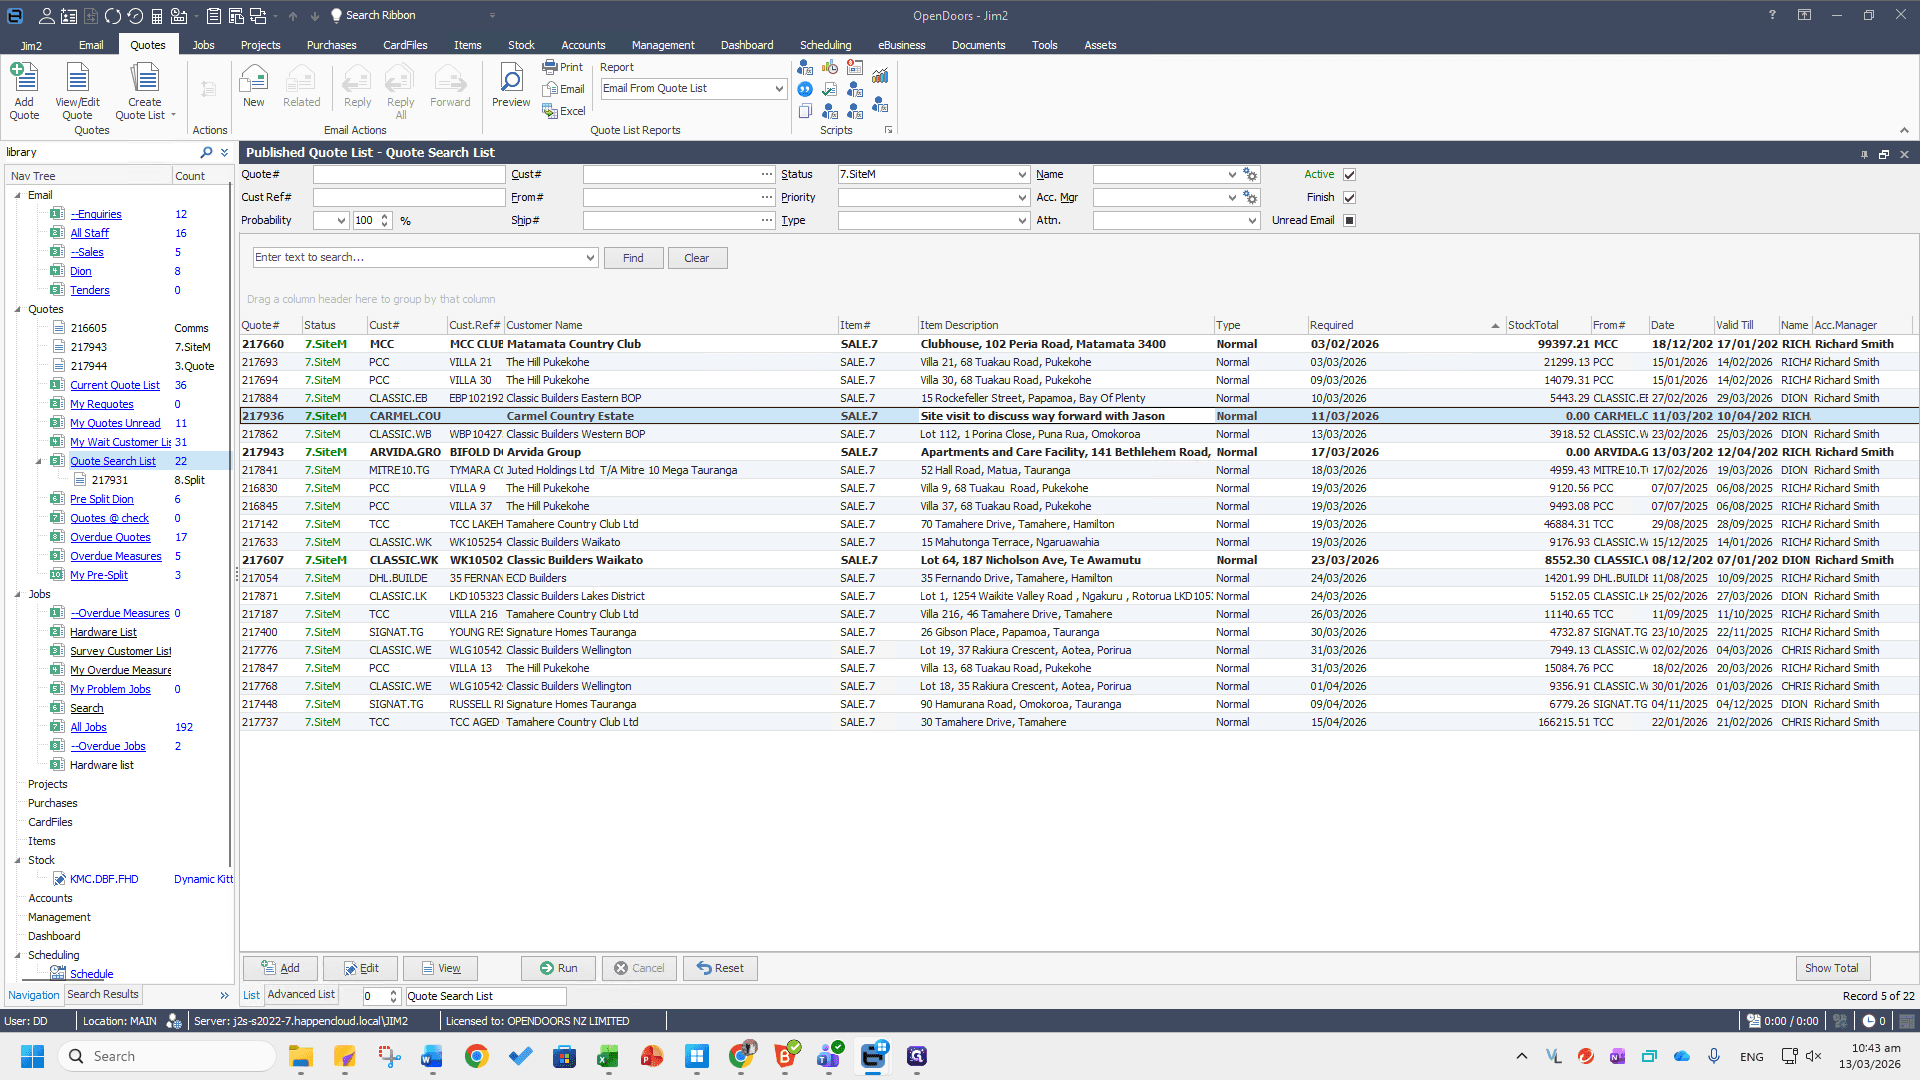Open the Overdue Quotes link in nav tree

110,537
